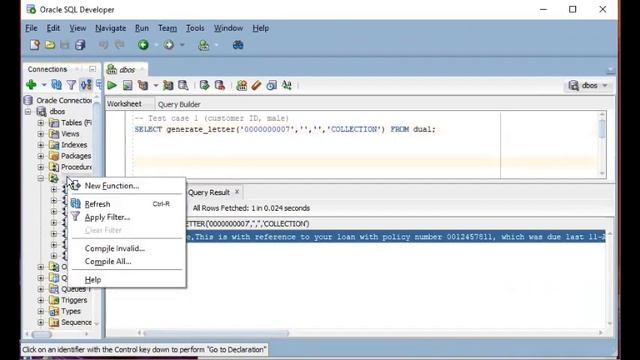Choose Compile Invalid in context menu

tap(127, 248)
